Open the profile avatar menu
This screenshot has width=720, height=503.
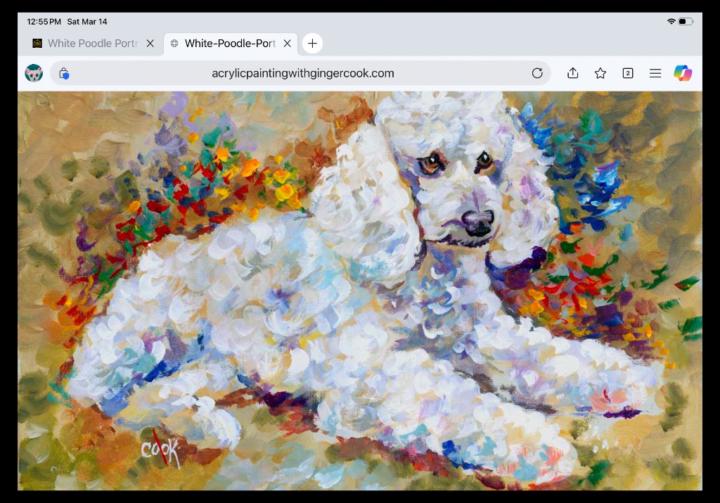click(x=34, y=73)
